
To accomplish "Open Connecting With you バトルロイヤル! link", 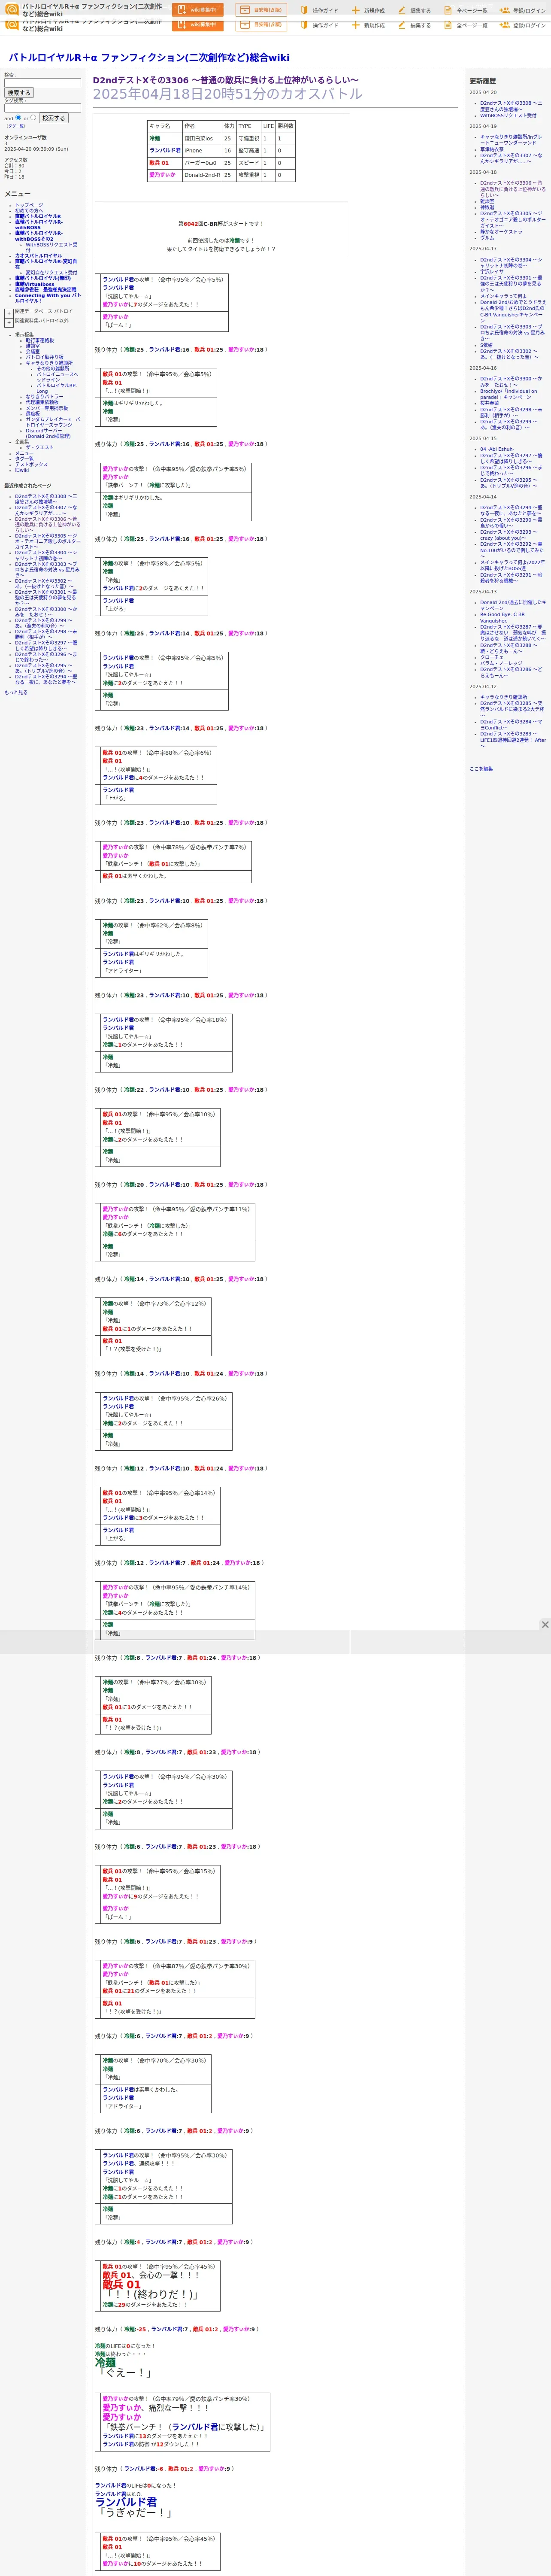I will tap(48, 298).
